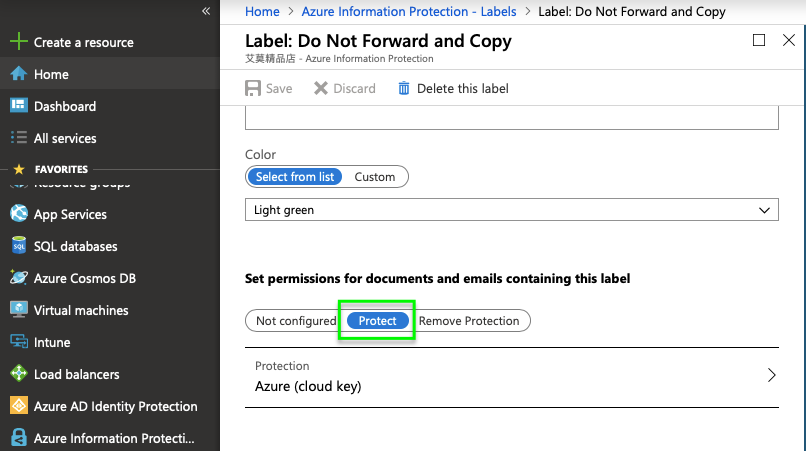Select the Protect permission option
Viewport: 806px width, 451px height.
coord(377,321)
